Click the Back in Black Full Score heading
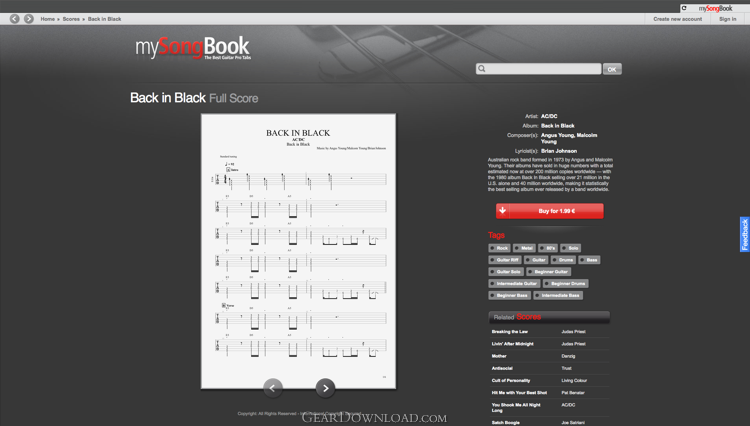This screenshot has width=750, height=426. 194,98
